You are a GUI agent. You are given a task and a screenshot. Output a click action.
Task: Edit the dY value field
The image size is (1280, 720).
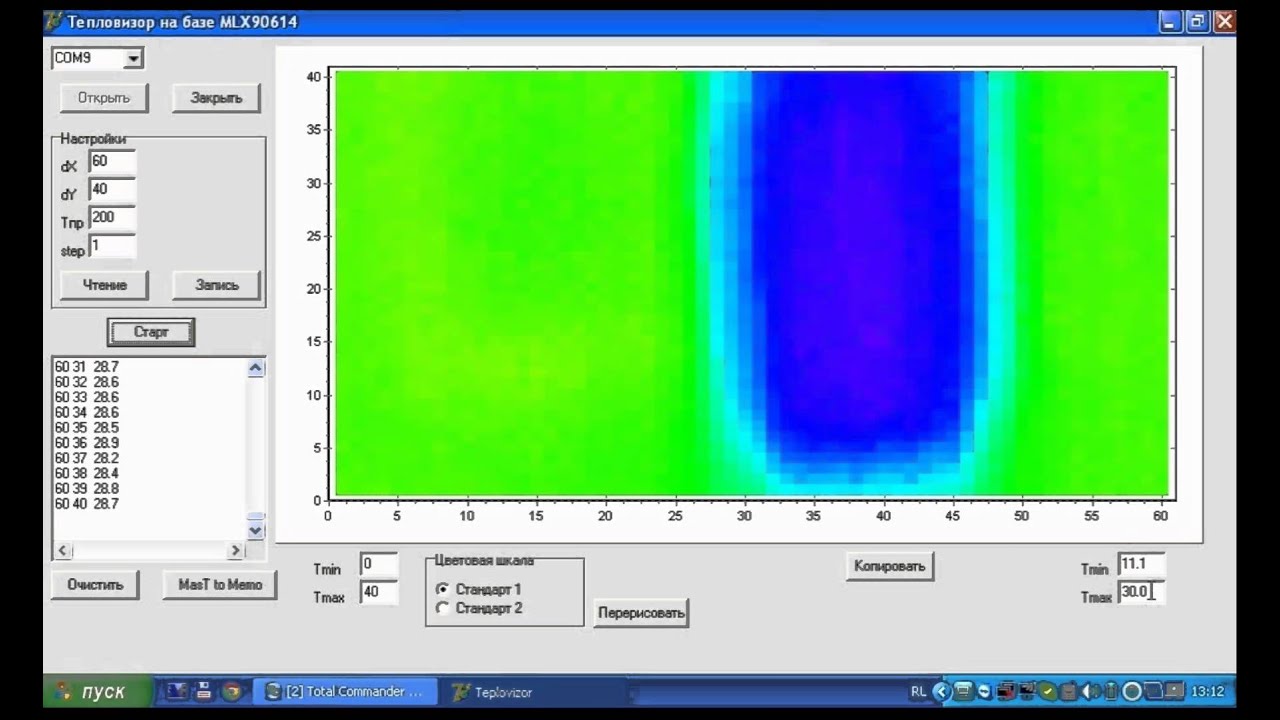112,189
